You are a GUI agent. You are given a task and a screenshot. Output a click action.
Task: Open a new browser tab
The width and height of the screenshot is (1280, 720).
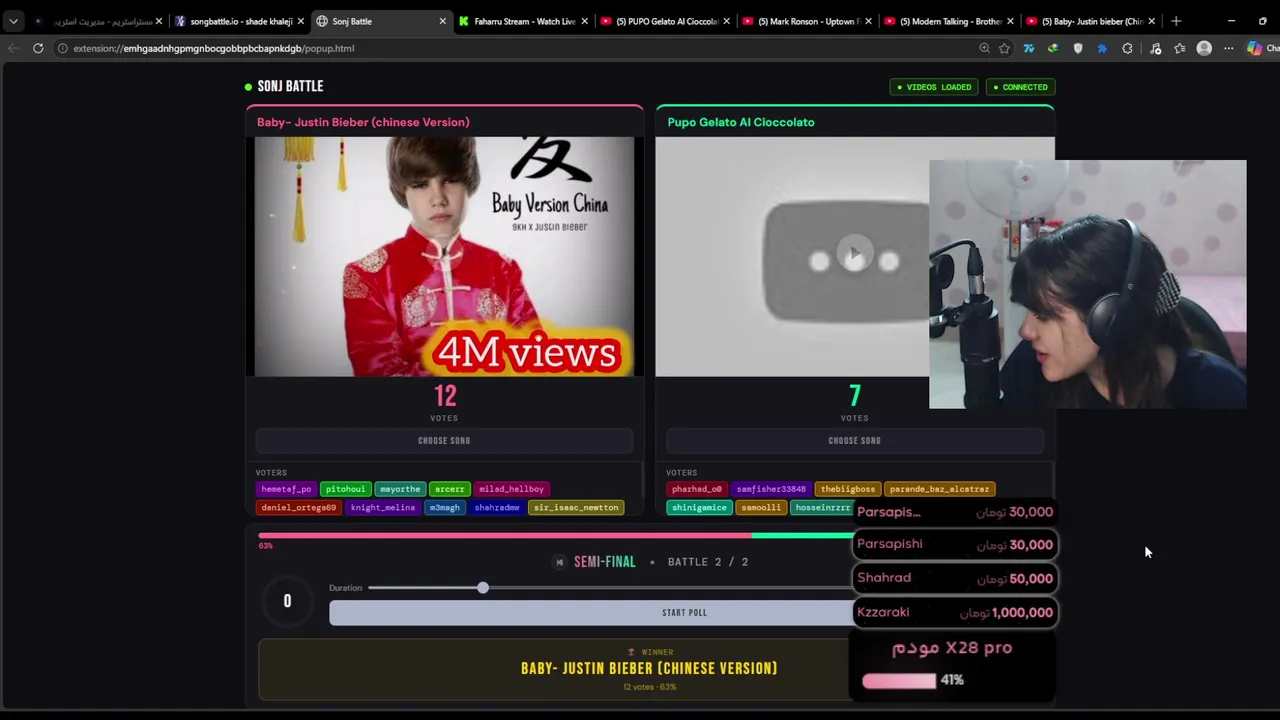point(1176,21)
